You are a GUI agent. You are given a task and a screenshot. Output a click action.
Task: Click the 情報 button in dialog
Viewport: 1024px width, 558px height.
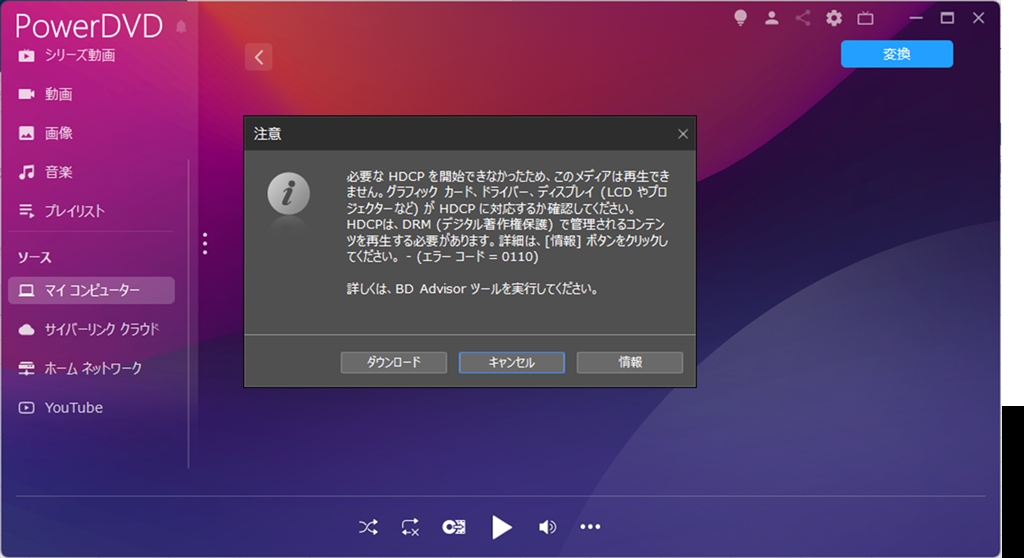(x=630, y=363)
